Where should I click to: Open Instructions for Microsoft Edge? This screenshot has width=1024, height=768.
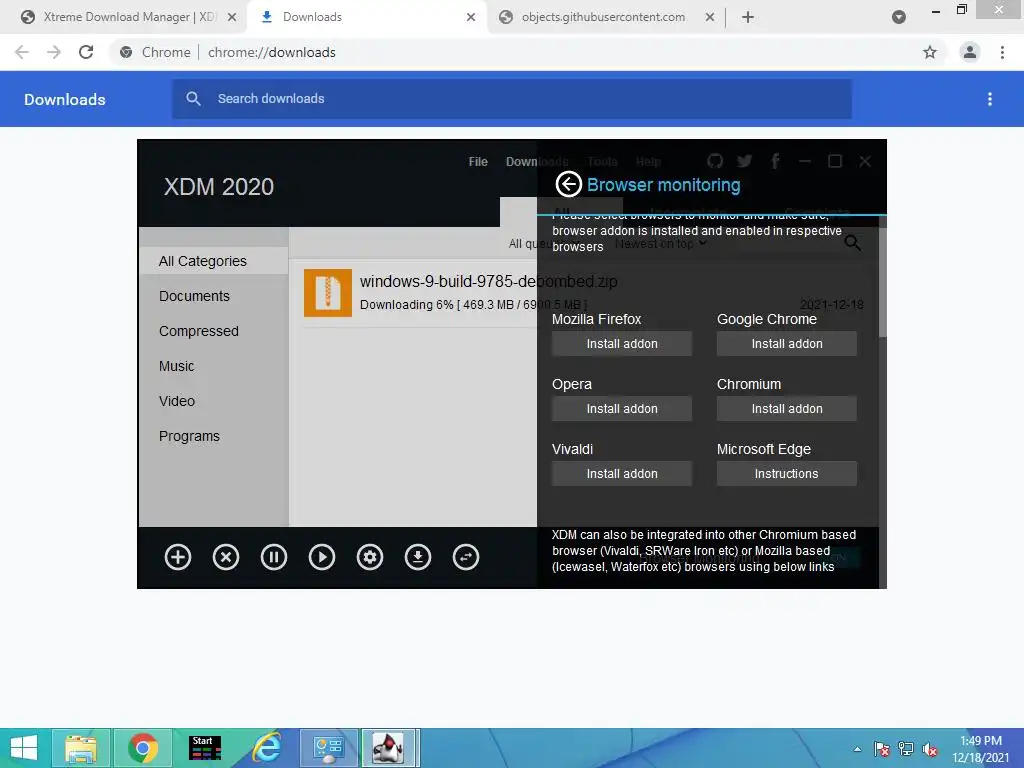[787, 473]
